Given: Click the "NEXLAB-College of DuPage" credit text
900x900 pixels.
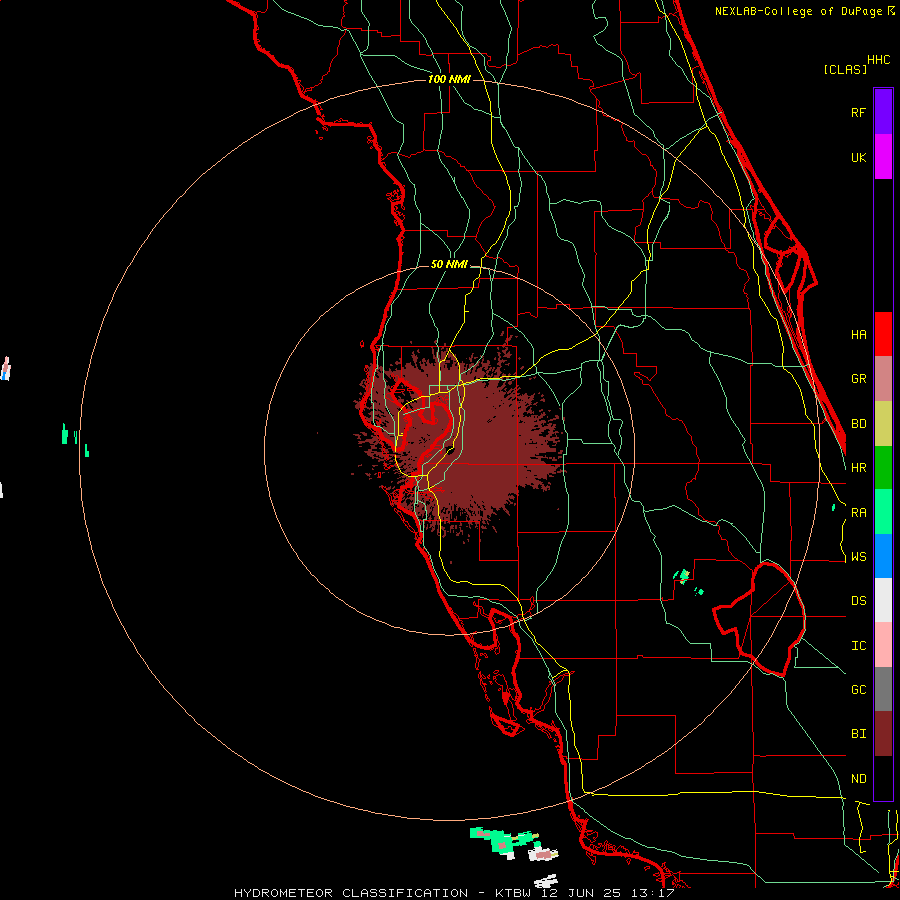Looking at the screenshot, I should click(798, 11).
